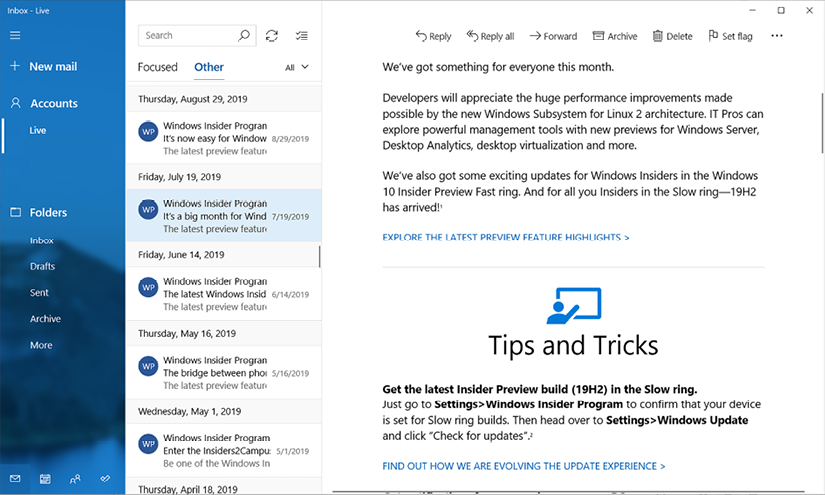Forward the current email

click(553, 36)
